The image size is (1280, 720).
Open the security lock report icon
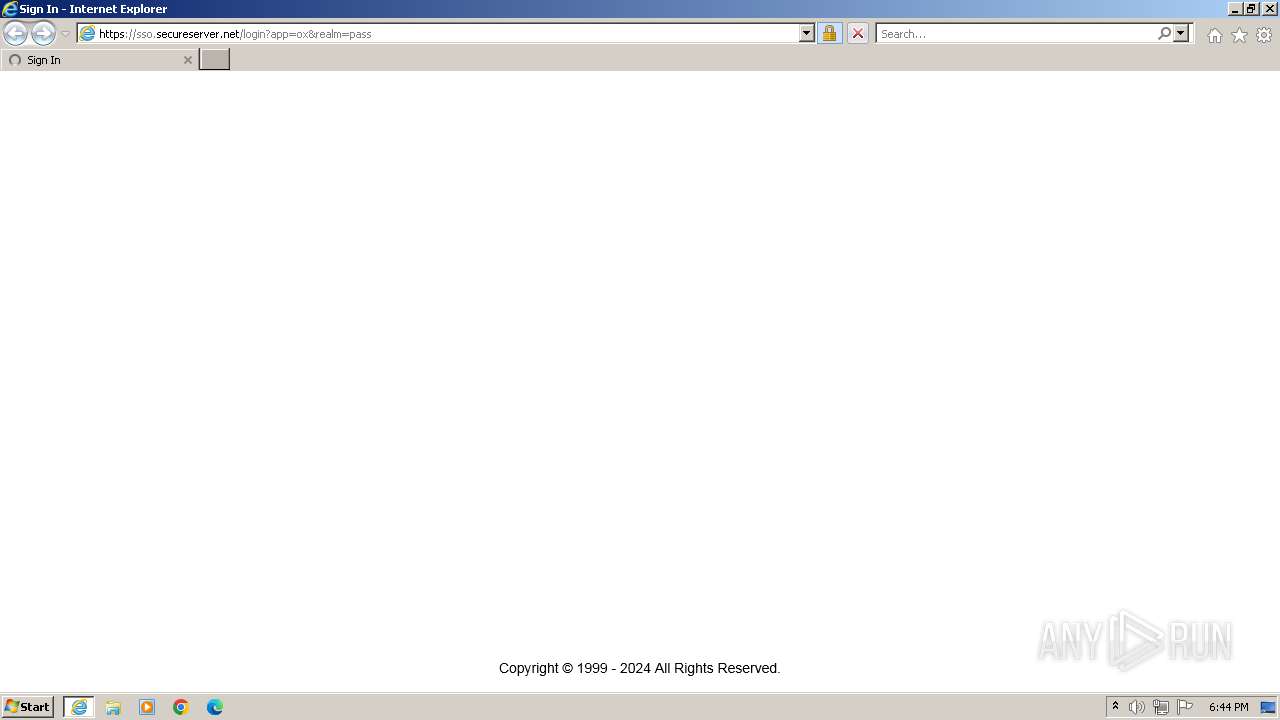tap(829, 34)
